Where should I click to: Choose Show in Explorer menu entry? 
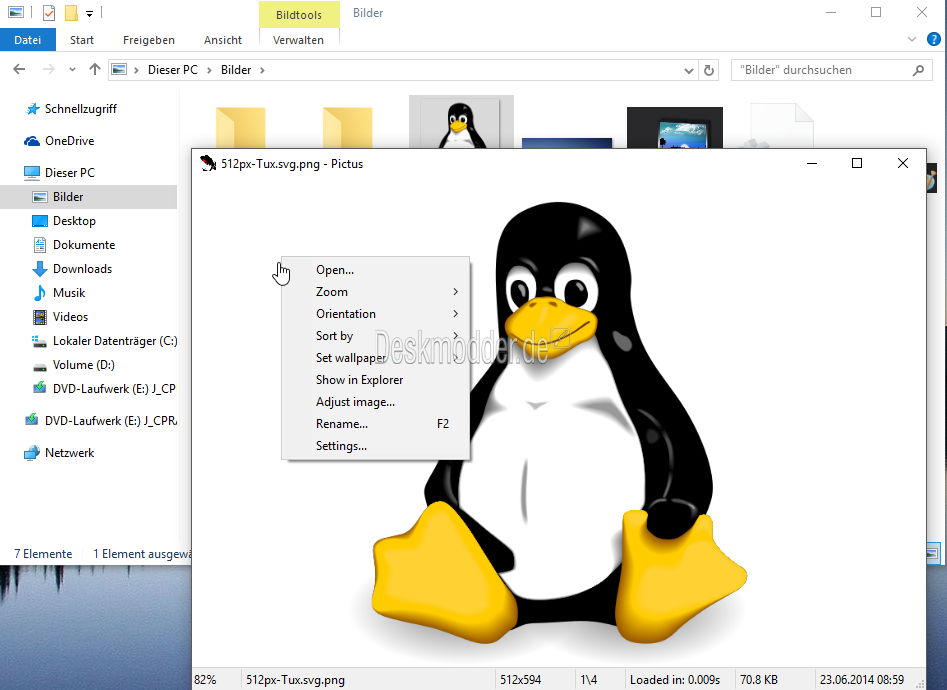pos(376,380)
